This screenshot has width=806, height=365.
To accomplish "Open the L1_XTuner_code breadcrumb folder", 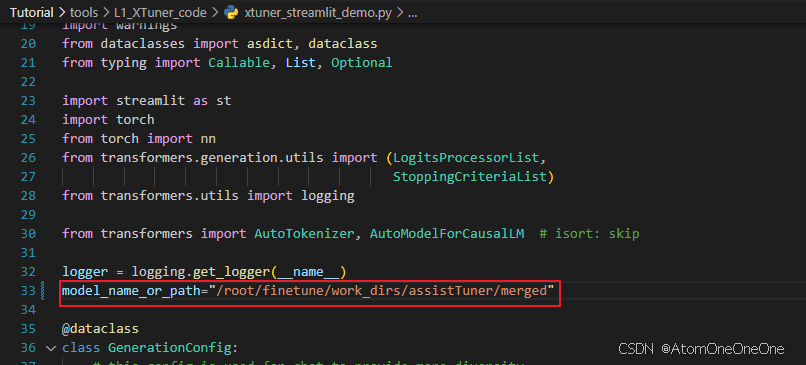I will click(x=160, y=13).
